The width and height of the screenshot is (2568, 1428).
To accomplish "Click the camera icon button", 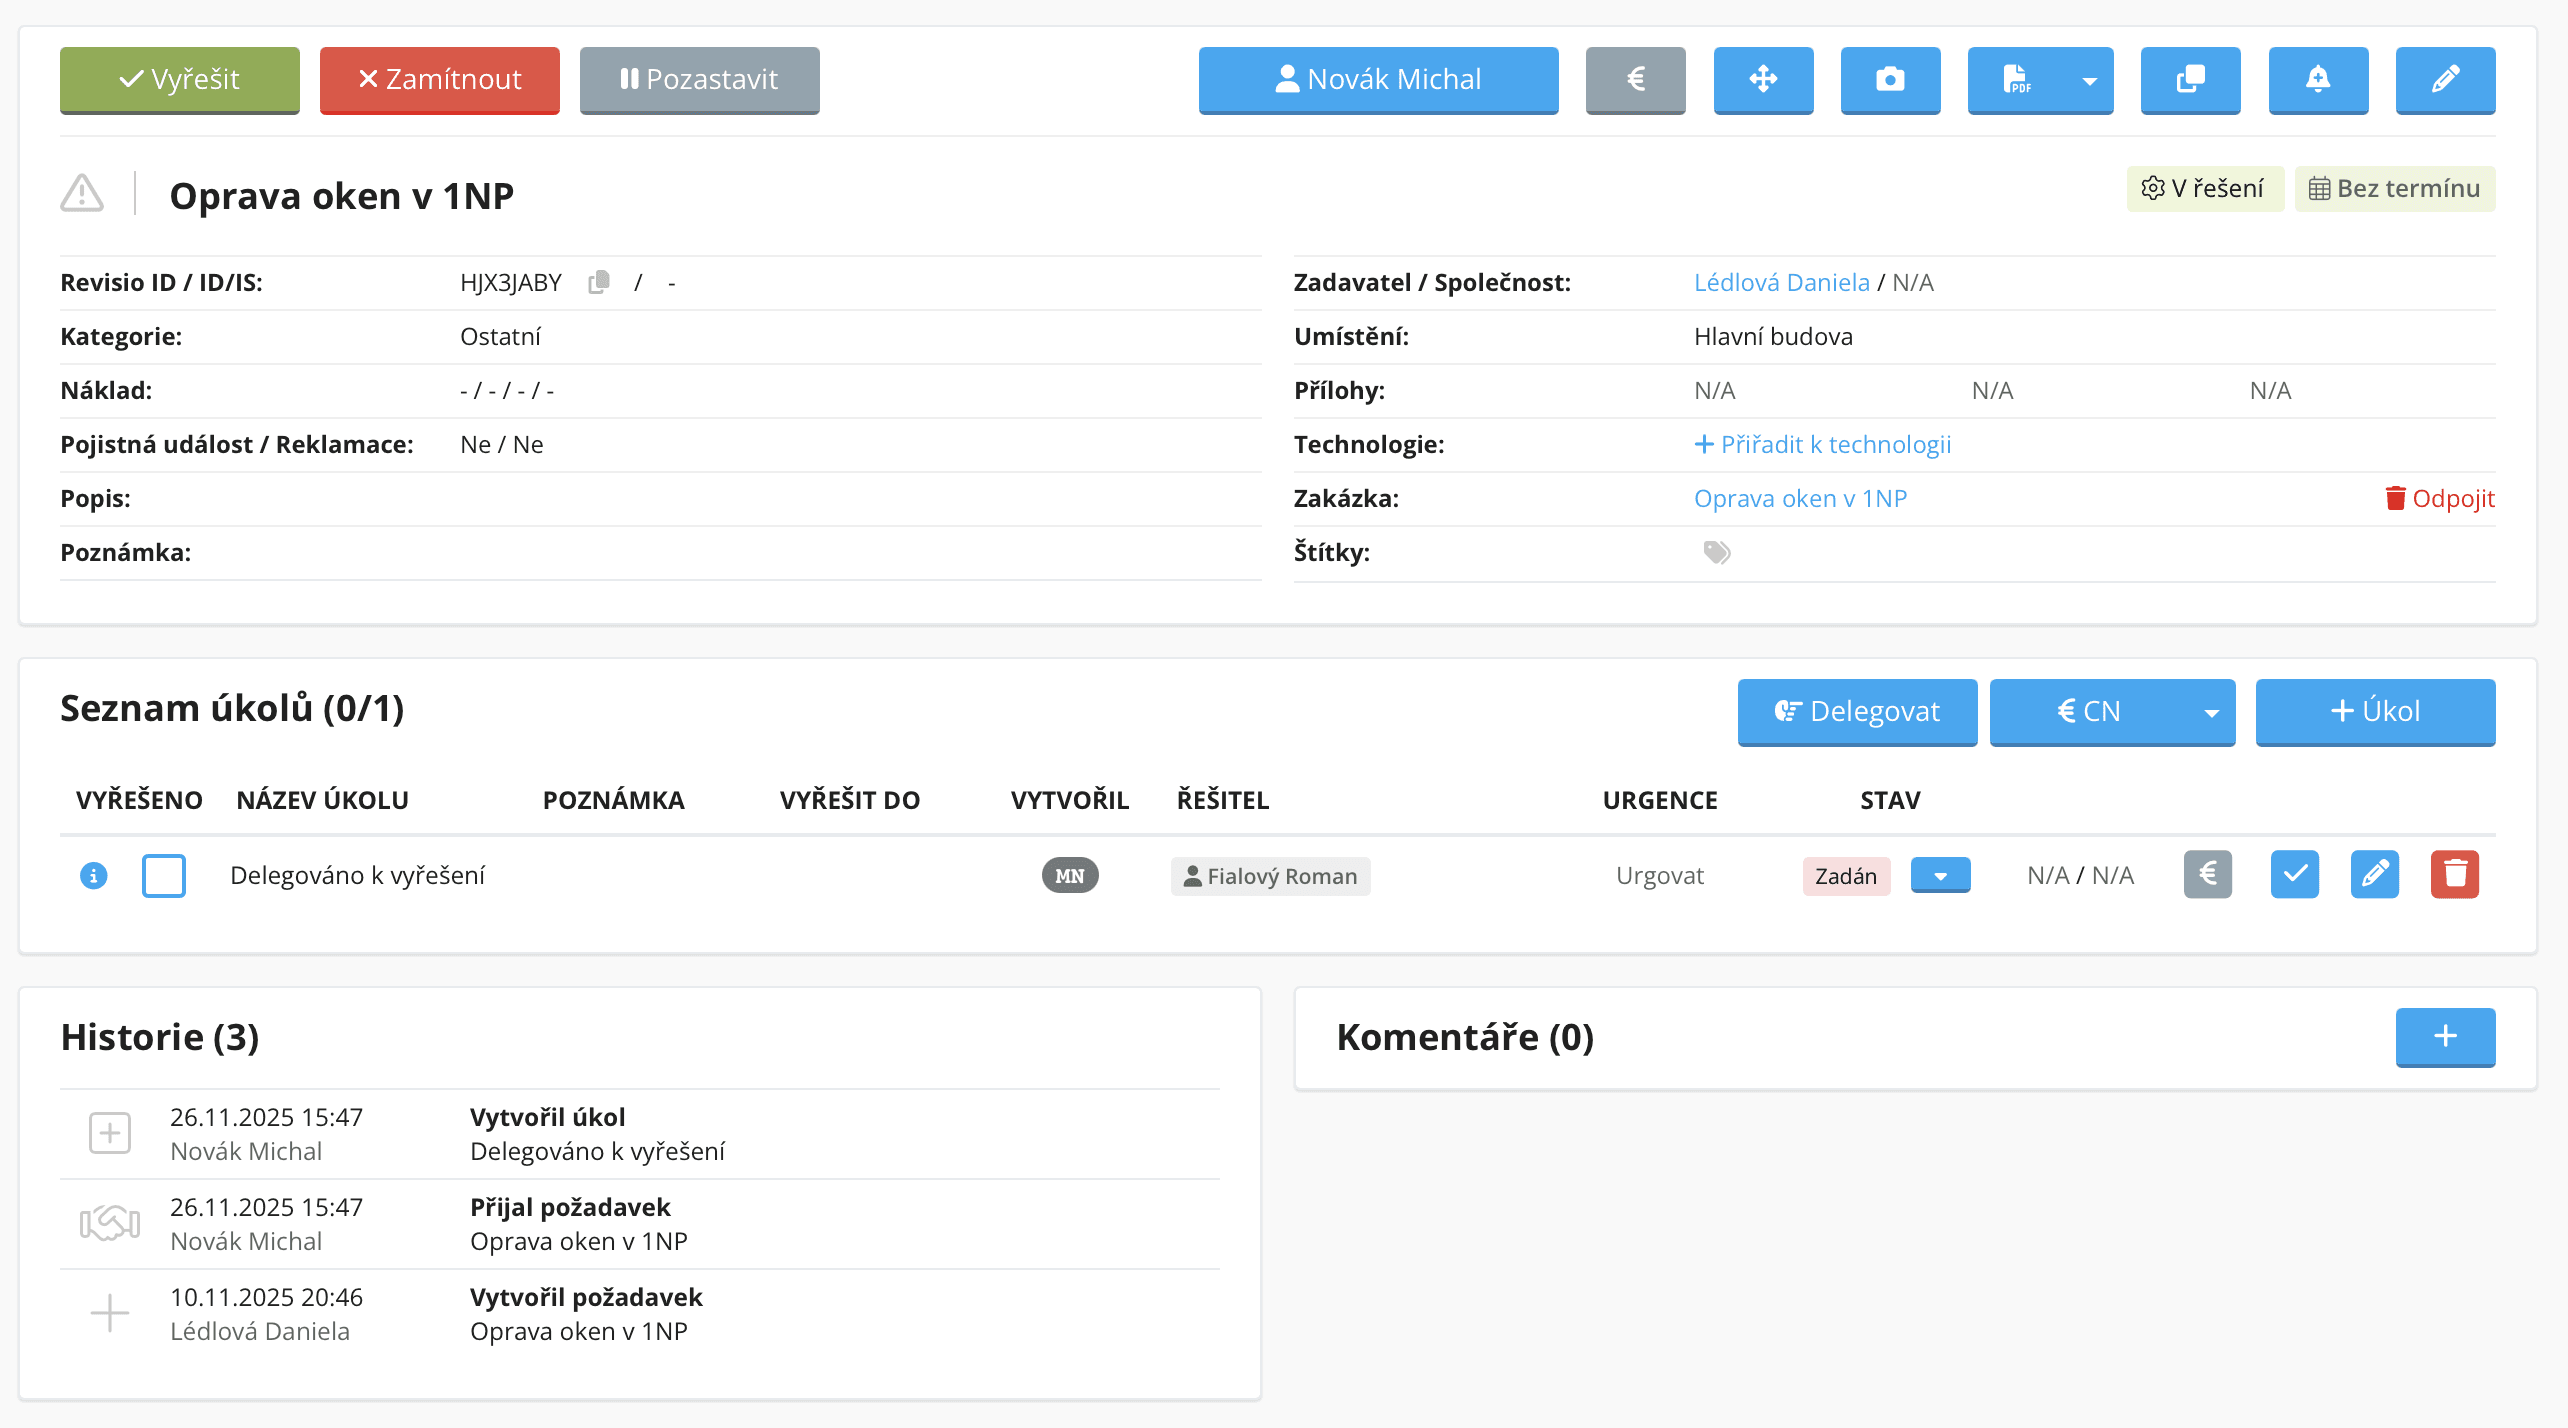I will click(x=1890, y=80).
